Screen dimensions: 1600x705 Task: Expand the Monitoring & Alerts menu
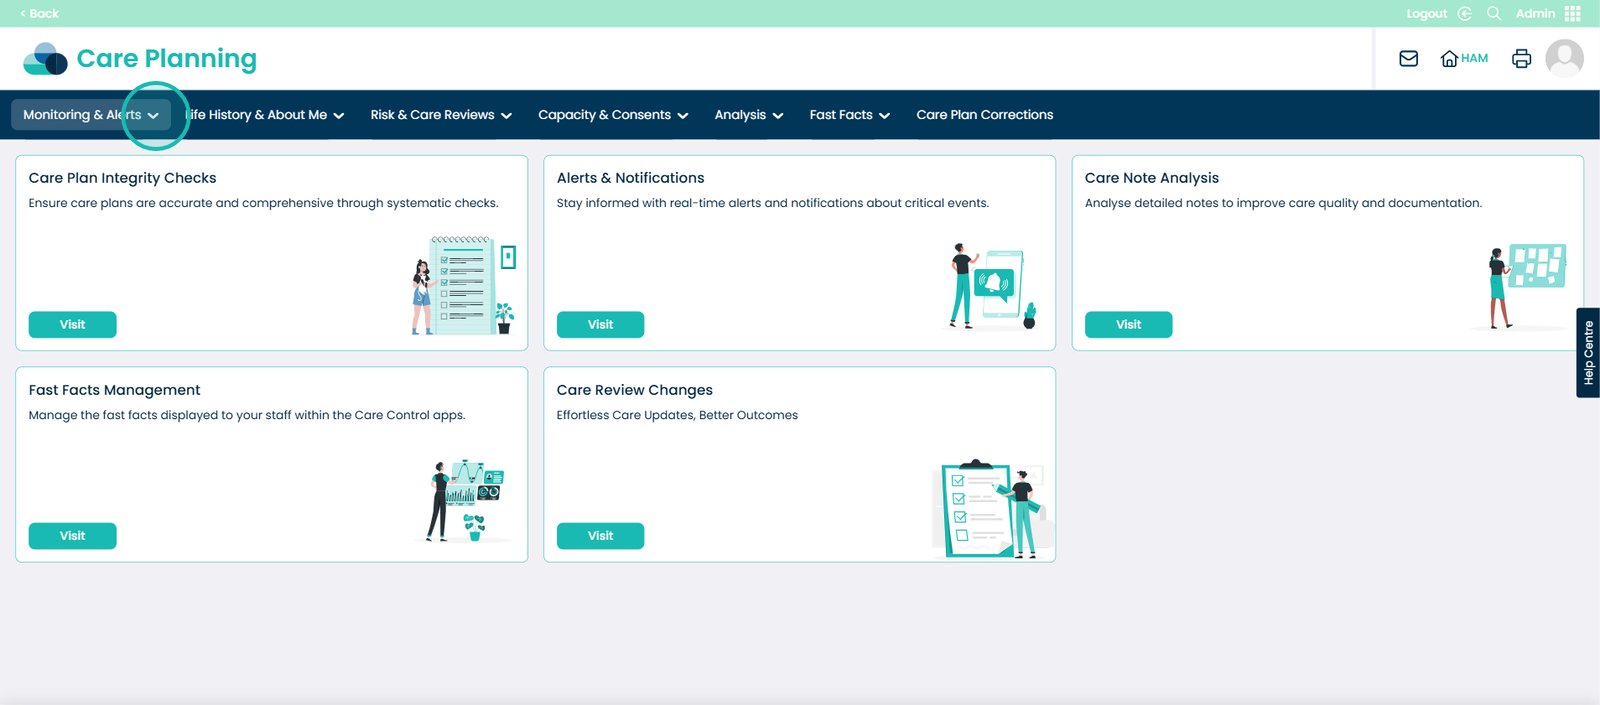tap(91, 115)
